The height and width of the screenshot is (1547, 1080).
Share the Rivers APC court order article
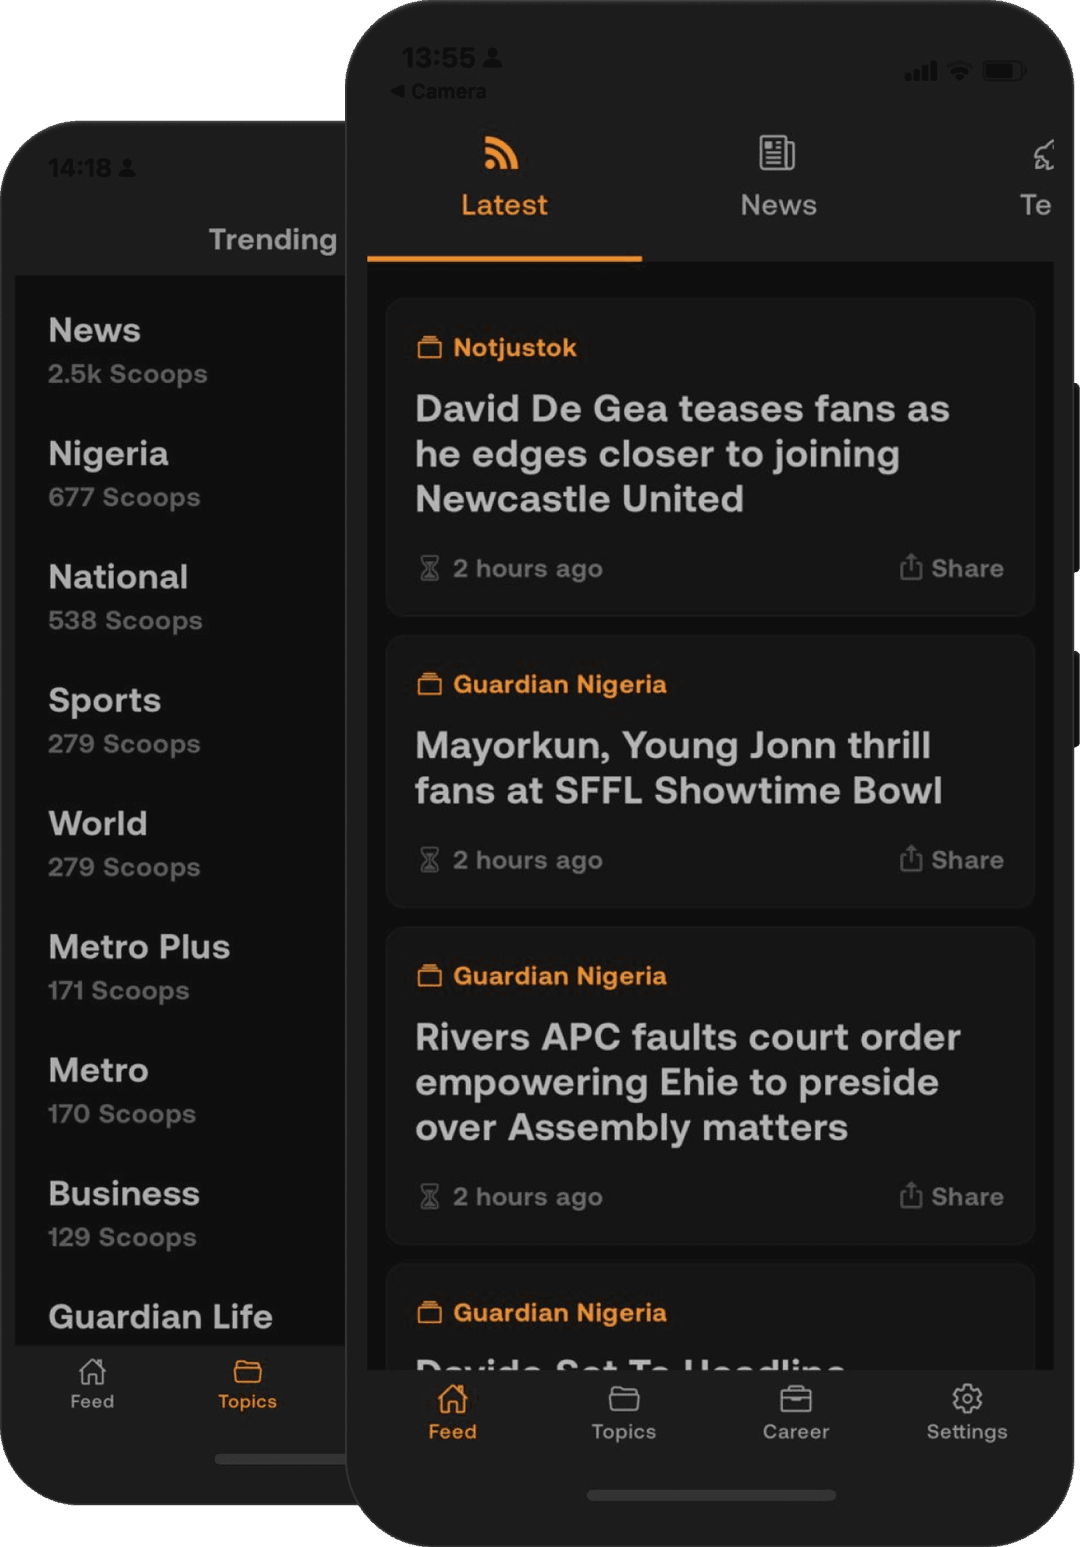click(951, 1196)
